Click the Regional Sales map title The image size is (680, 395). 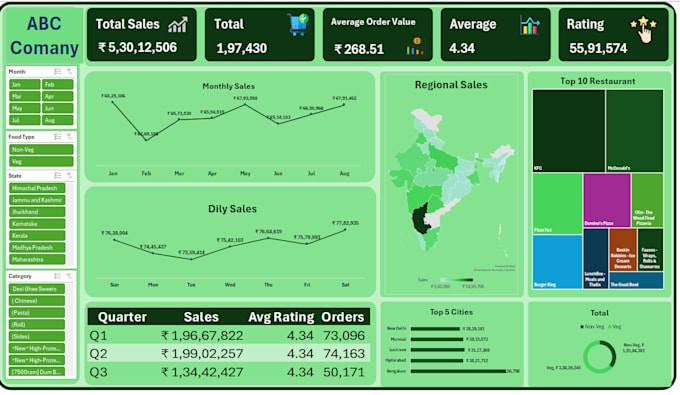[451, 85]
